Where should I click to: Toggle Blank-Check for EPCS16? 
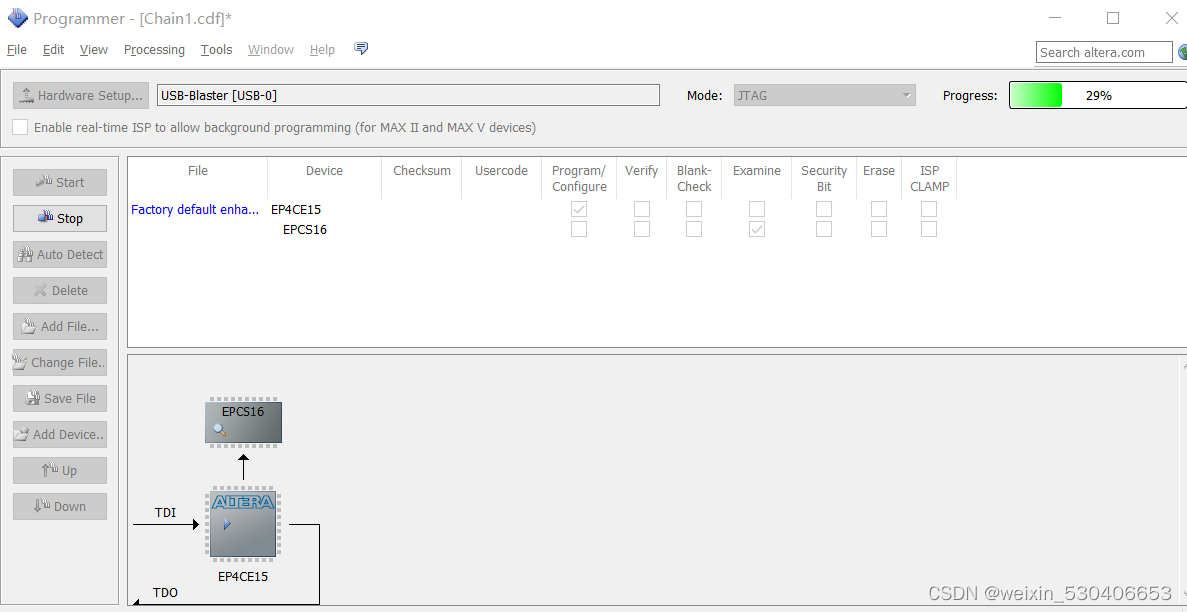coord(694,229)
